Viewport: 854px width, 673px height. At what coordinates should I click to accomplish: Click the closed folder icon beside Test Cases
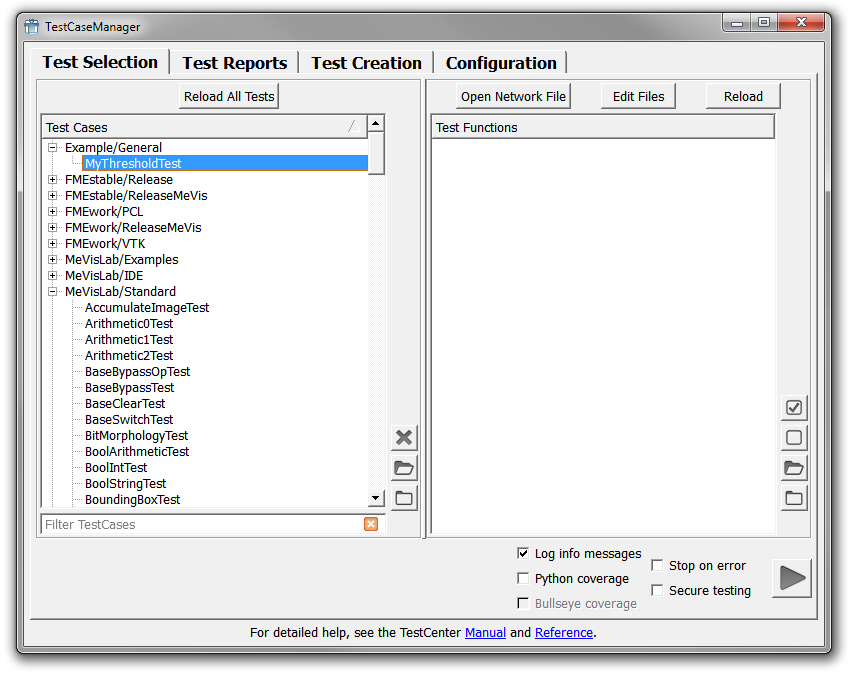[x=404, y=498]
